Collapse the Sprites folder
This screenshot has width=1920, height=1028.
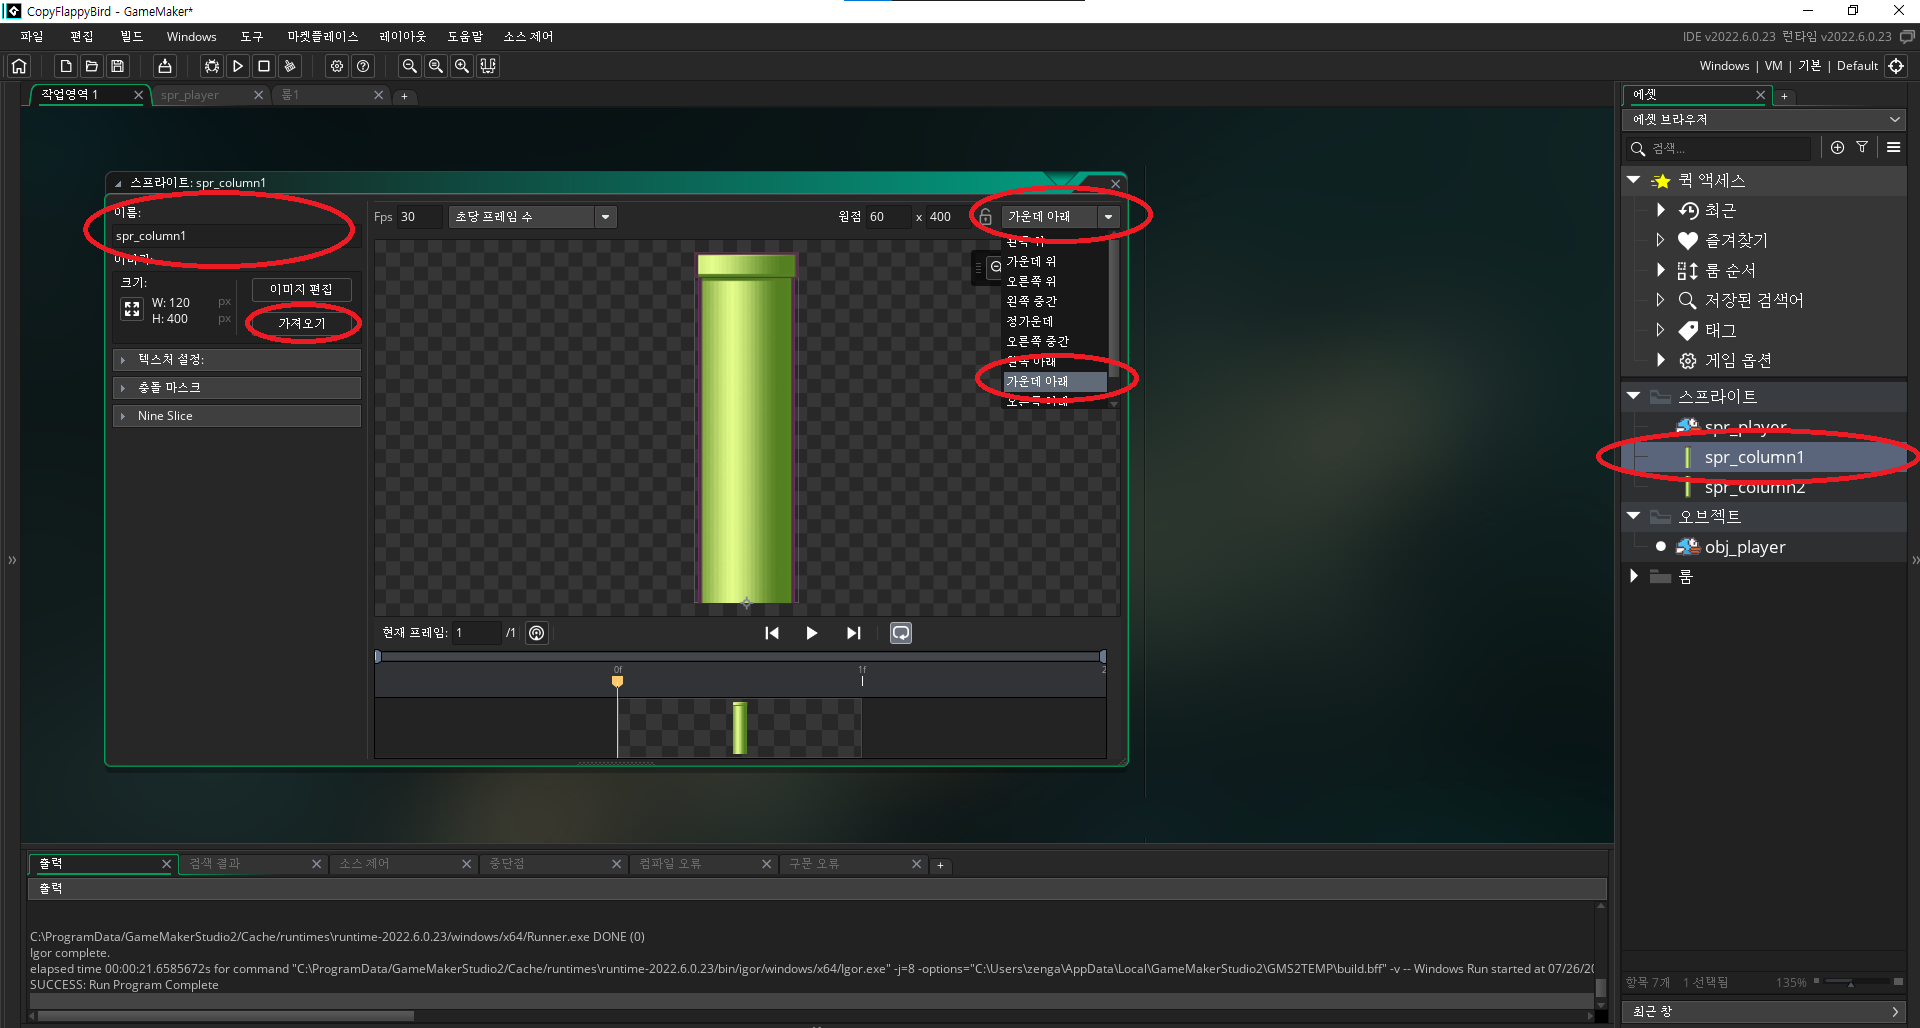pyautogui.click(x=1633, y=397)
